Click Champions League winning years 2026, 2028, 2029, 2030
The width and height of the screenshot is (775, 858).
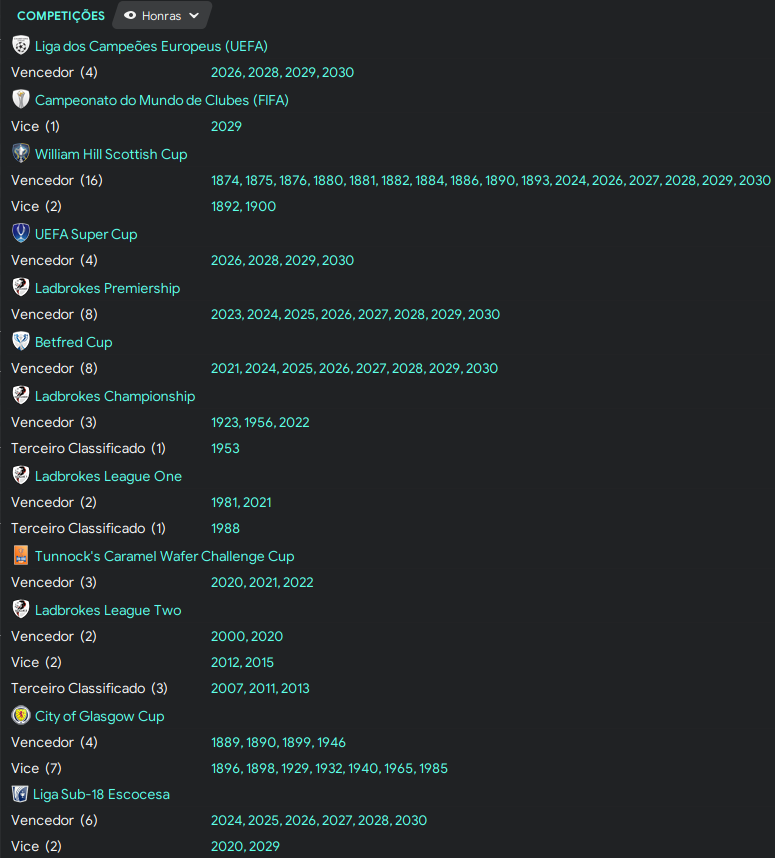tap(282, 72)
